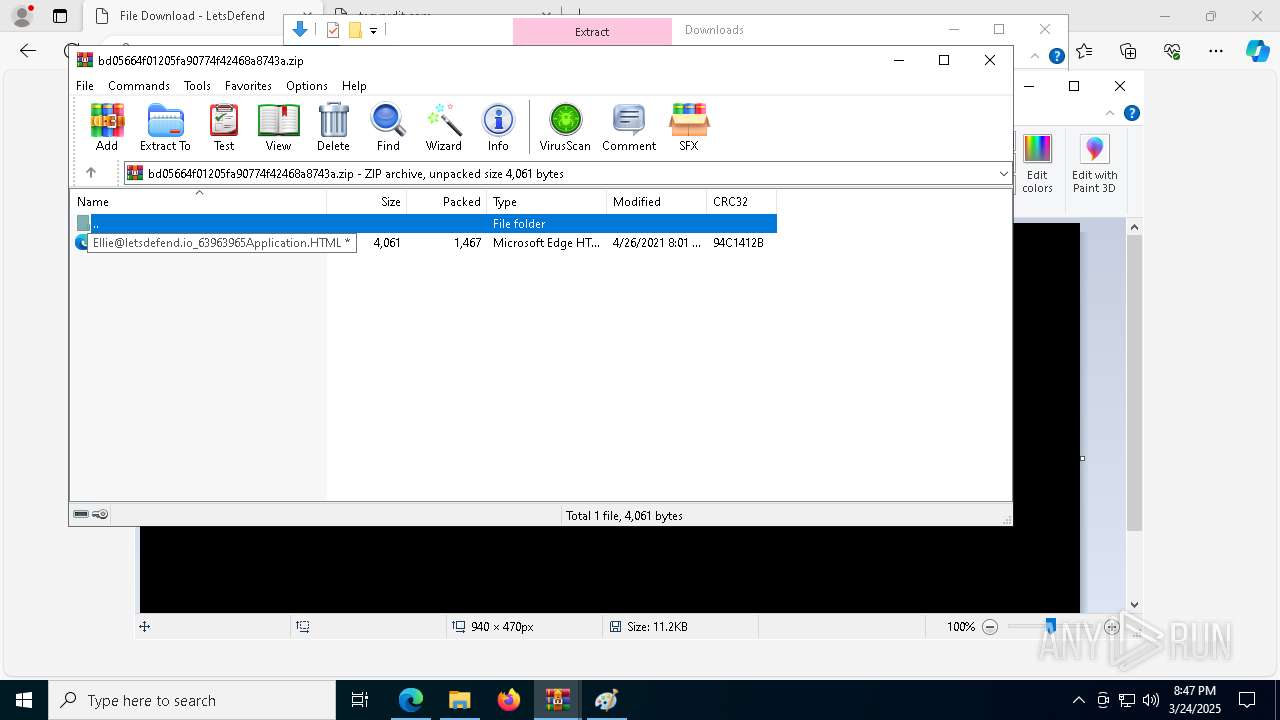The width and height of the screenshot is (1280, 720).
Task: Open Edge Favorites star icon
Action: click(x=1085, y=51)
